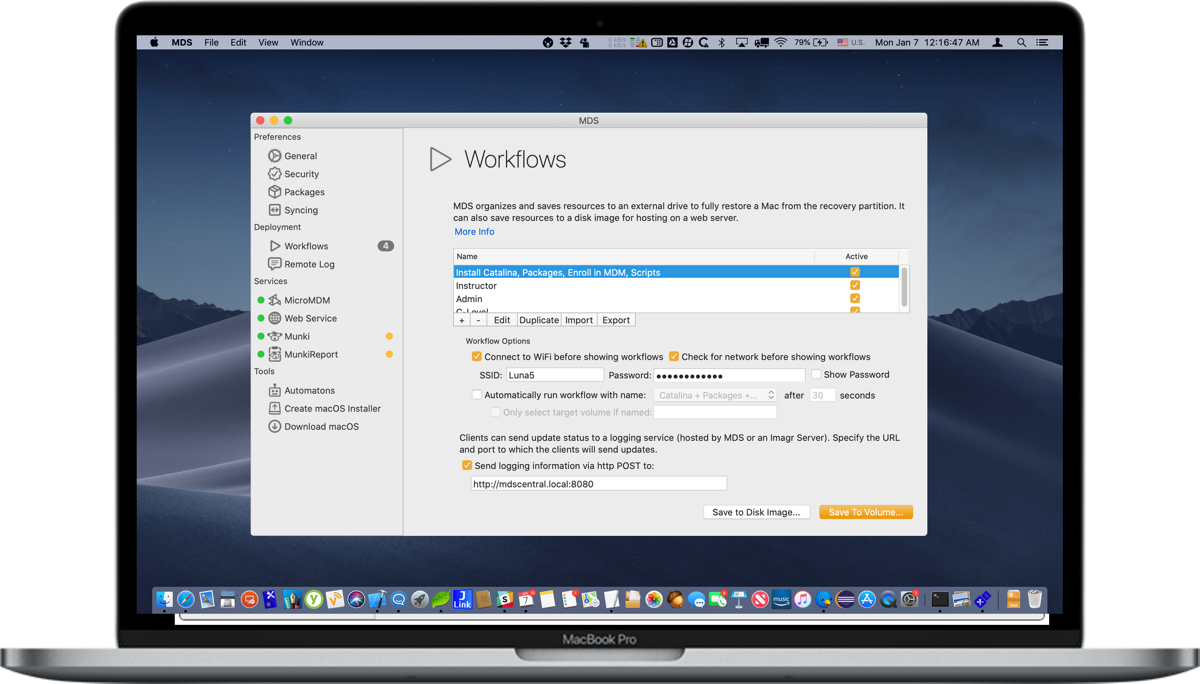Click the Save To Volume button
Viewport: 1200px width, 684px height.
coord(866,512)
